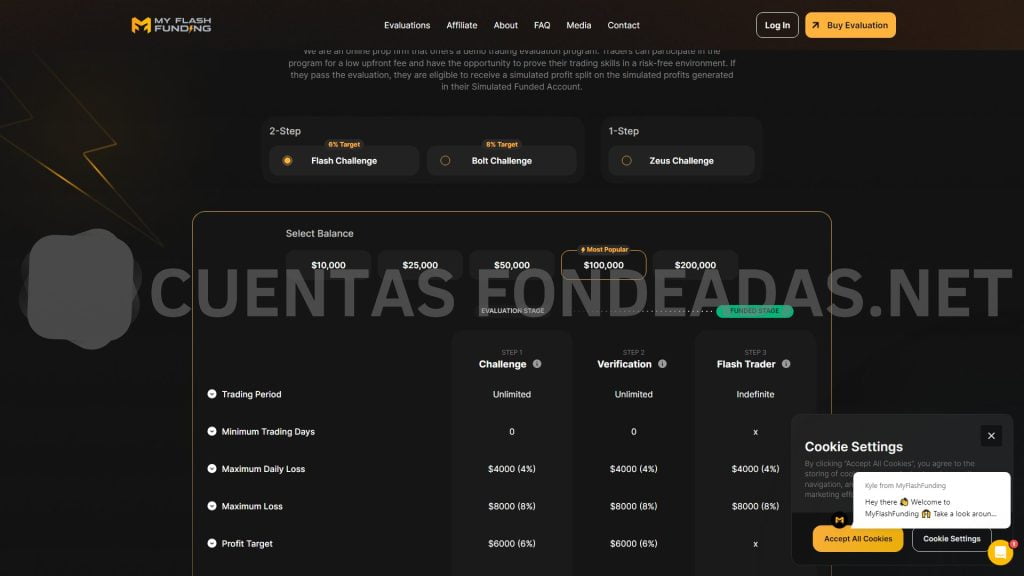Image resolution: width=1024 pixels, height=576 pixels.
Task: Expand the Trading Period row
Action: coord(210,394)
